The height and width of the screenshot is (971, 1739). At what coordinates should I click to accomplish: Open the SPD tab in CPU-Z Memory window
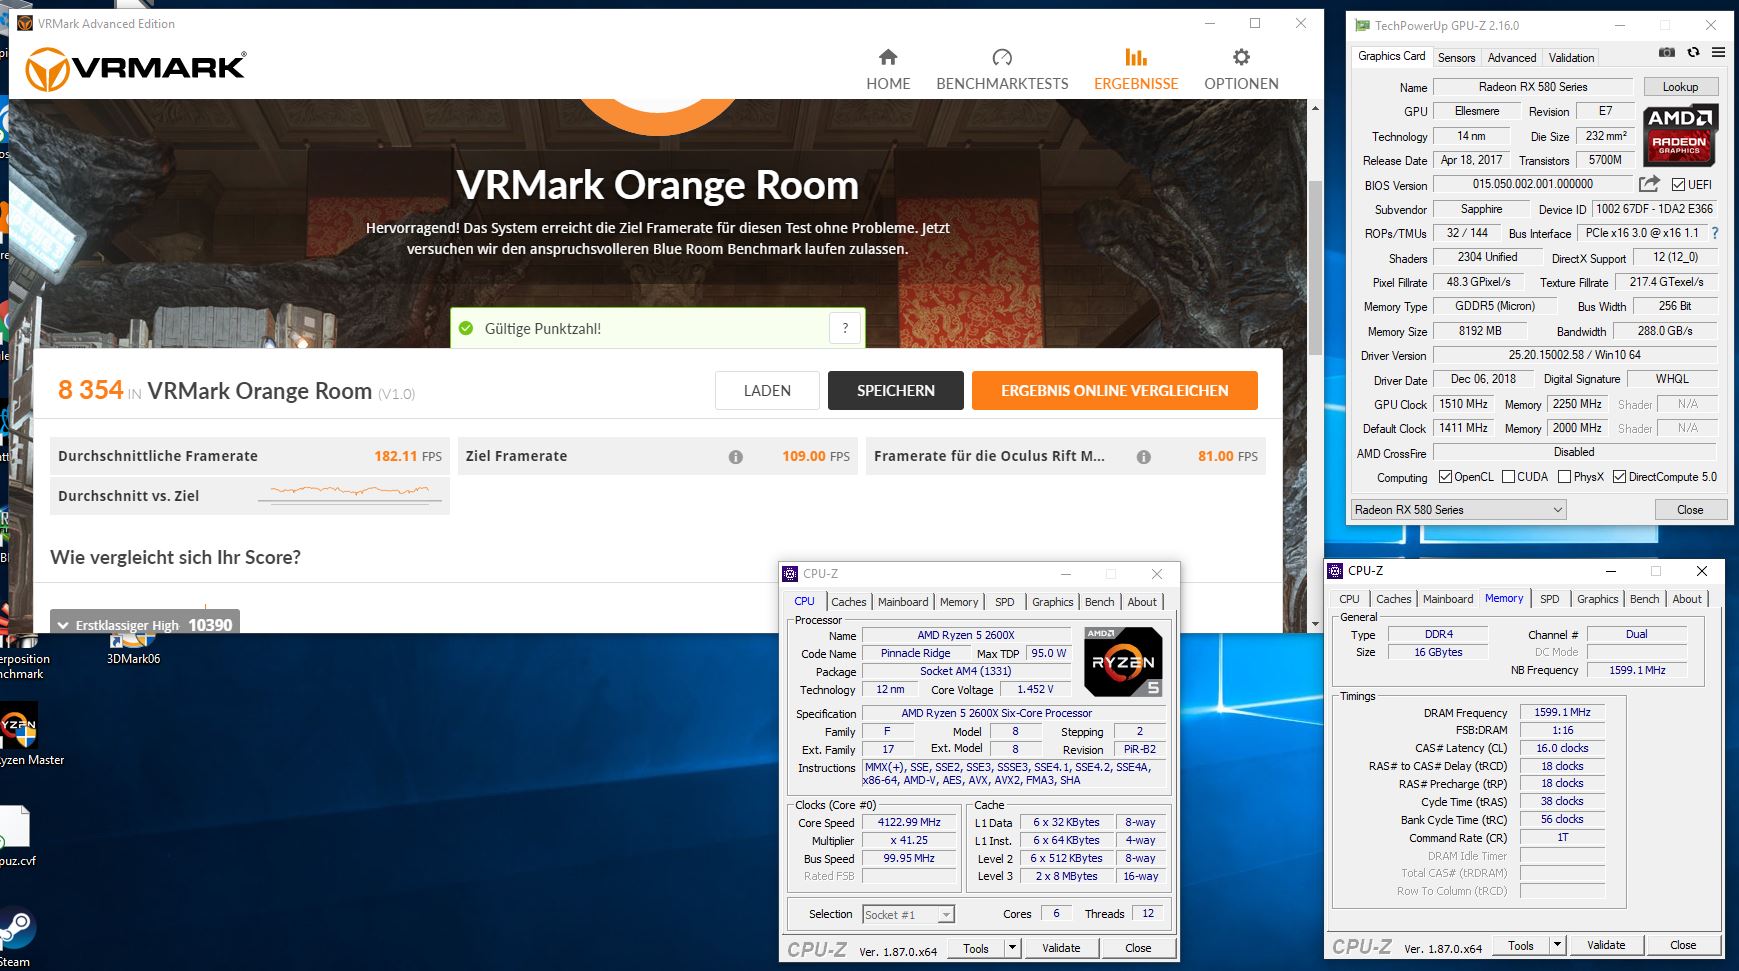1549,599
